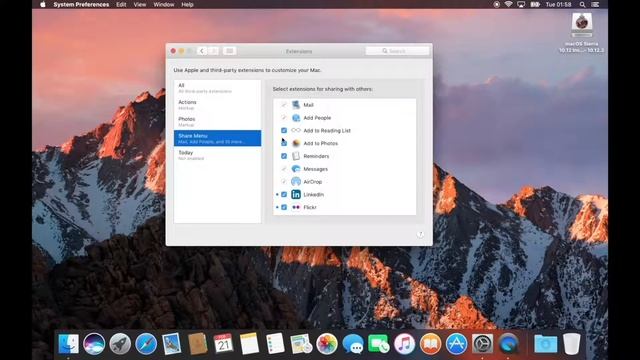This screenshot has height=360, width=640.
Task: Open Calendar icon in the Dock
Action: (223, 343)
